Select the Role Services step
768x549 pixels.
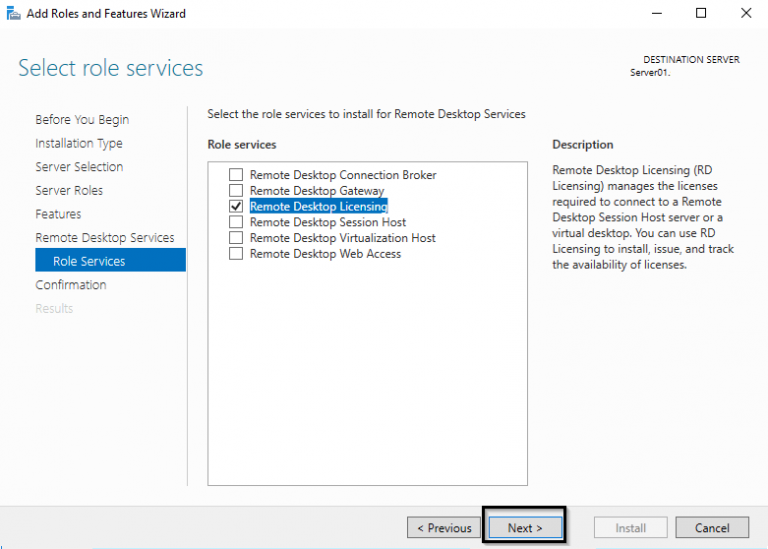click(x=111, y=260)
